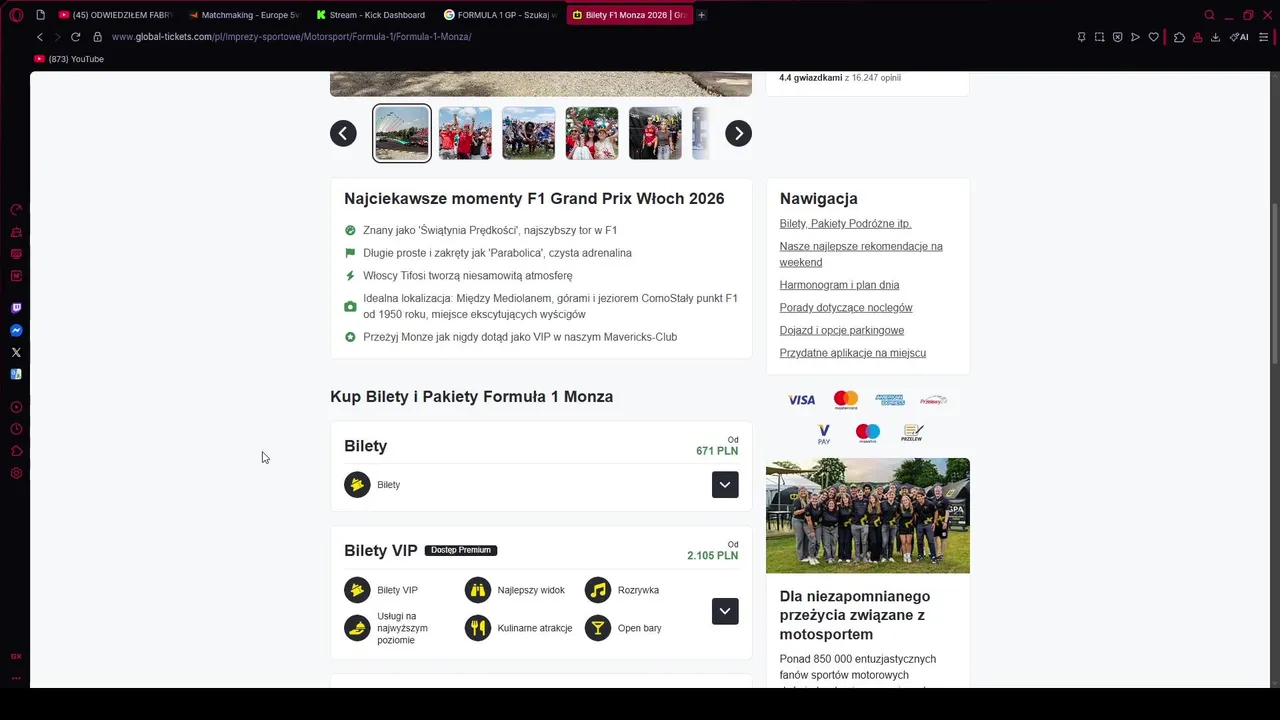Image resolution: width=1280 pixels, height=720 pixels.
Task: Open sidebar extensions cube icon
Action: pos(16,451)
